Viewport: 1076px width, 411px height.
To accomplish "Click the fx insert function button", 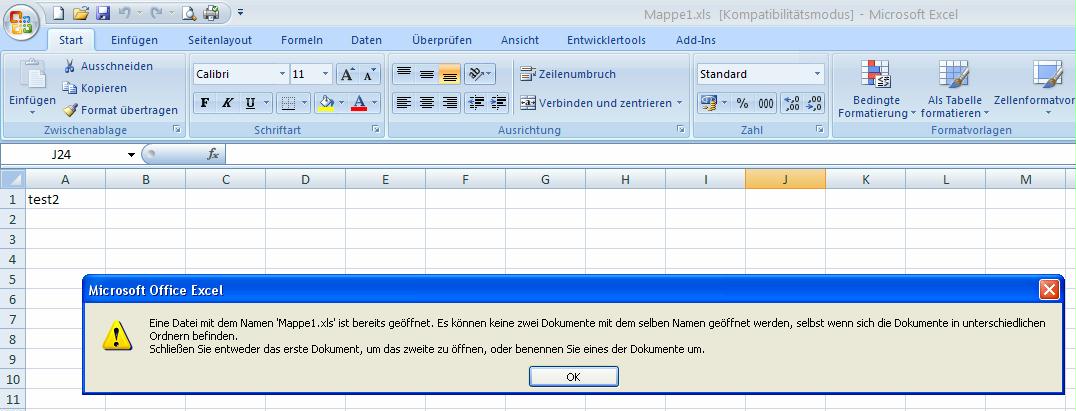I will coord(213,155).
